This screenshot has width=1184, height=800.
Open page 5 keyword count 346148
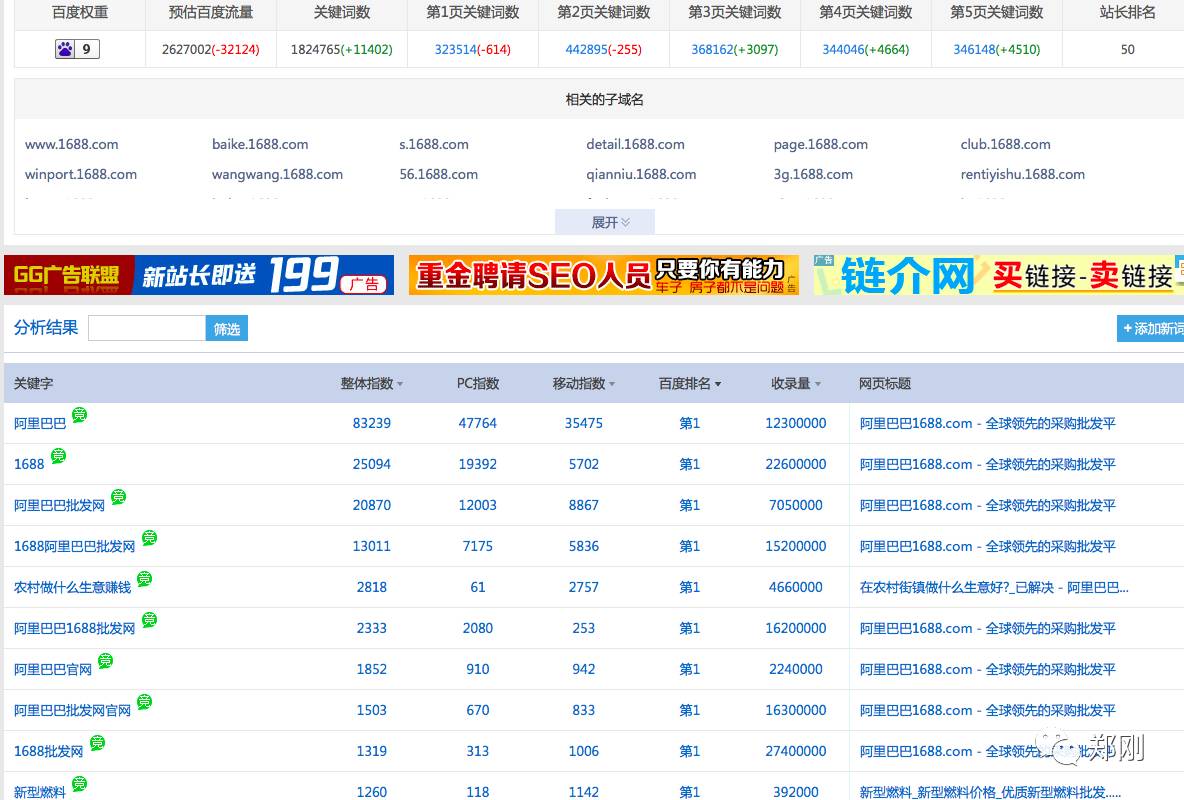[975, 49]
